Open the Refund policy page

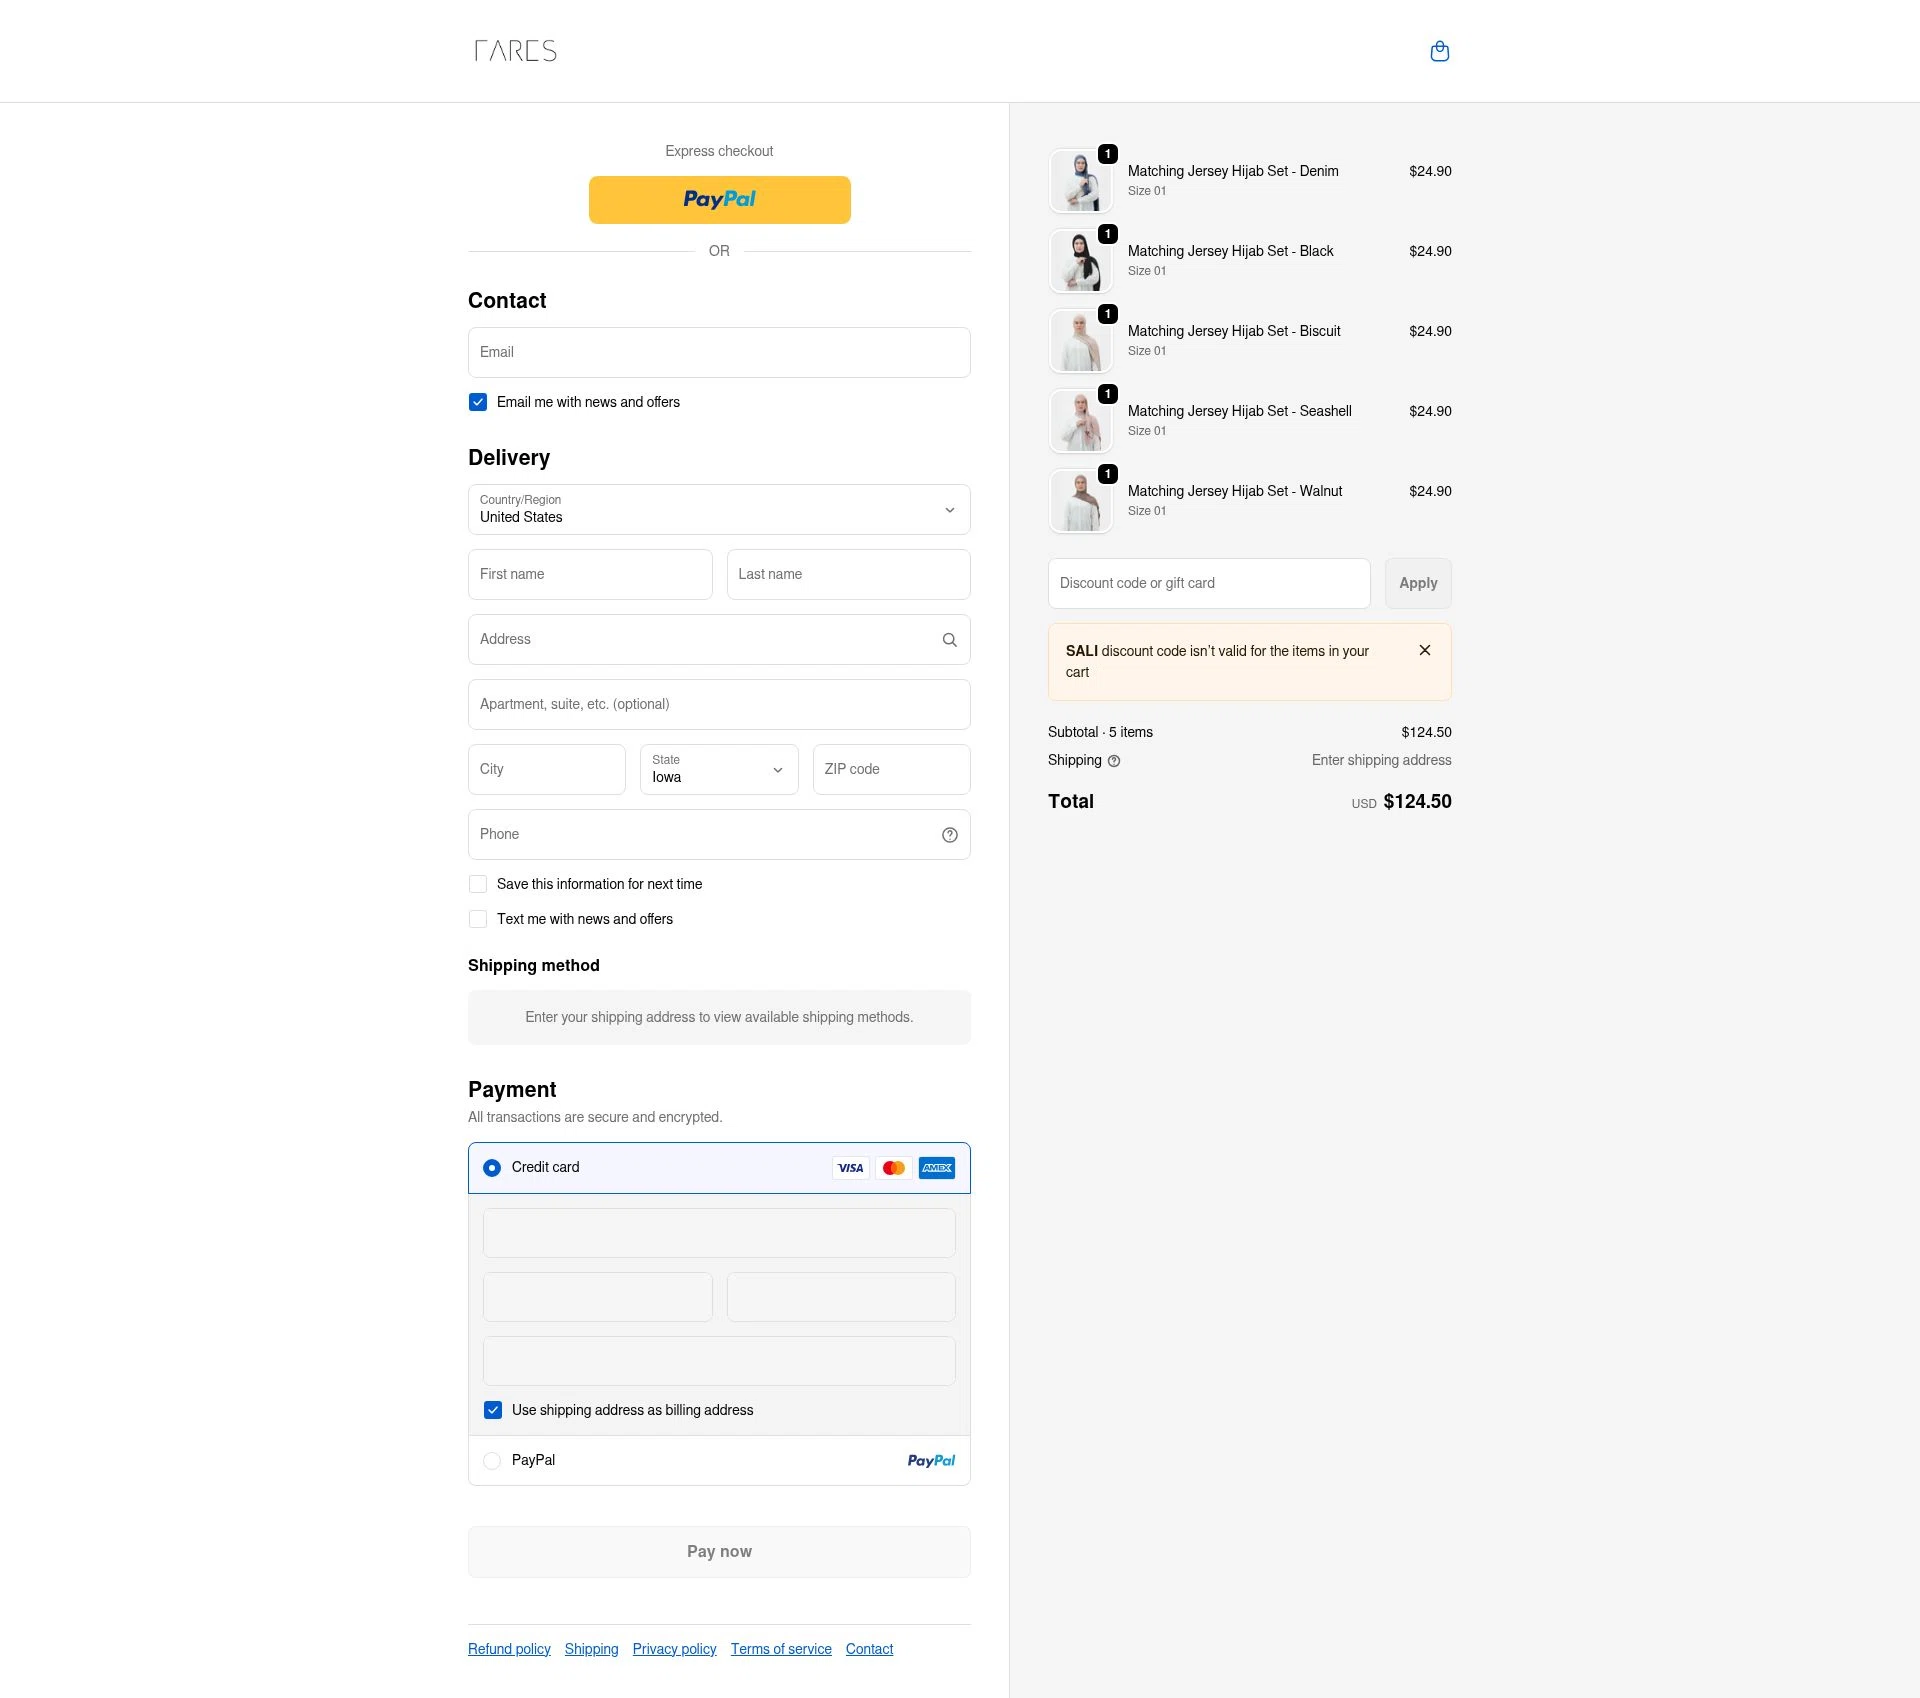[509, 1649]
